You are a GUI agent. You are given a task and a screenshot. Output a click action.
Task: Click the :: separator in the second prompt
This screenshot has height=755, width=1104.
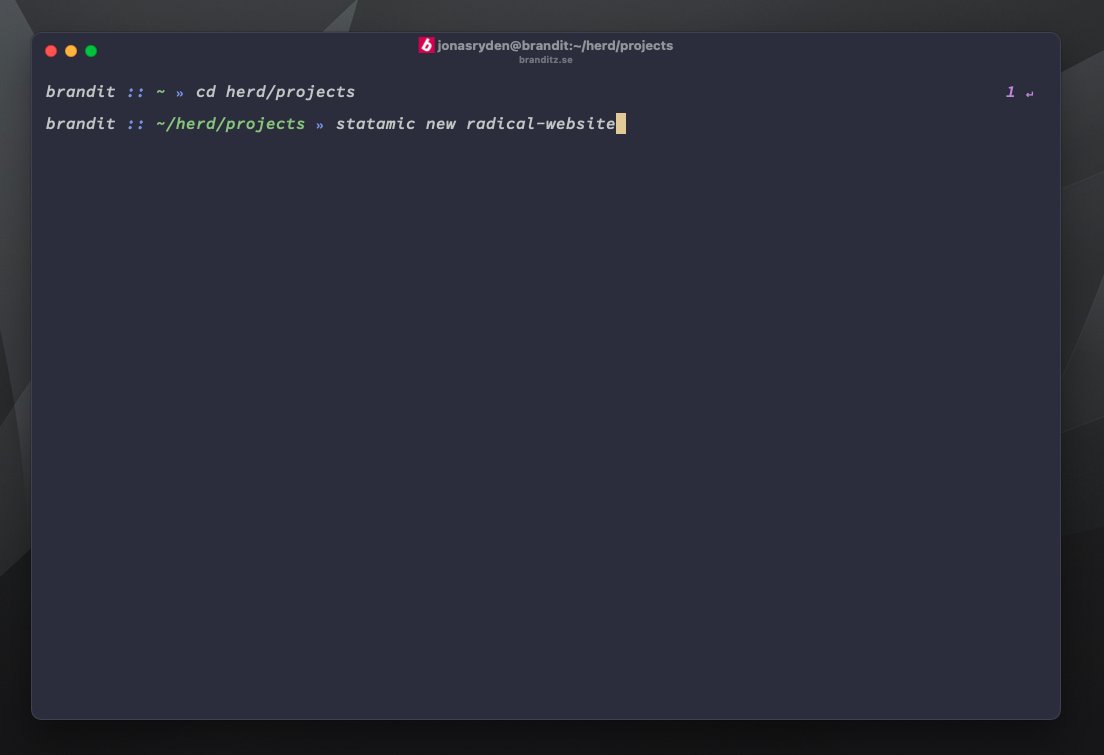coord(133,124)
